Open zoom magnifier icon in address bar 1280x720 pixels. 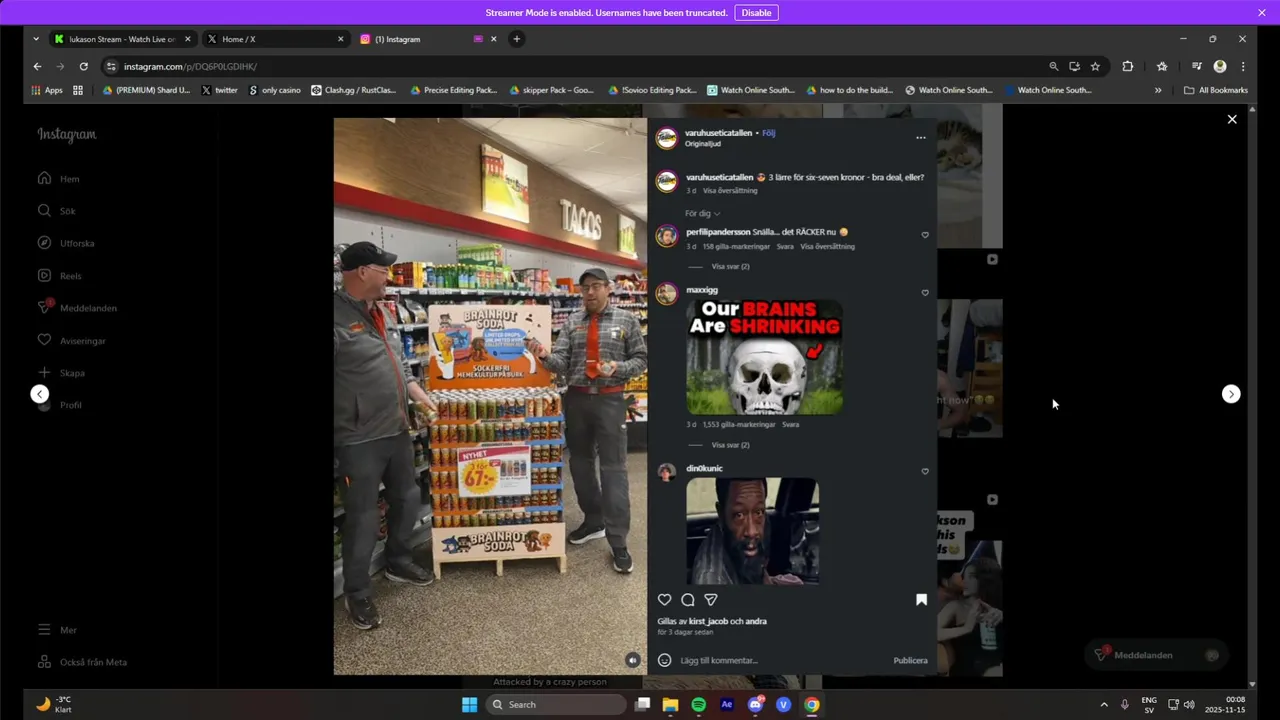[x=1053, y=66]
